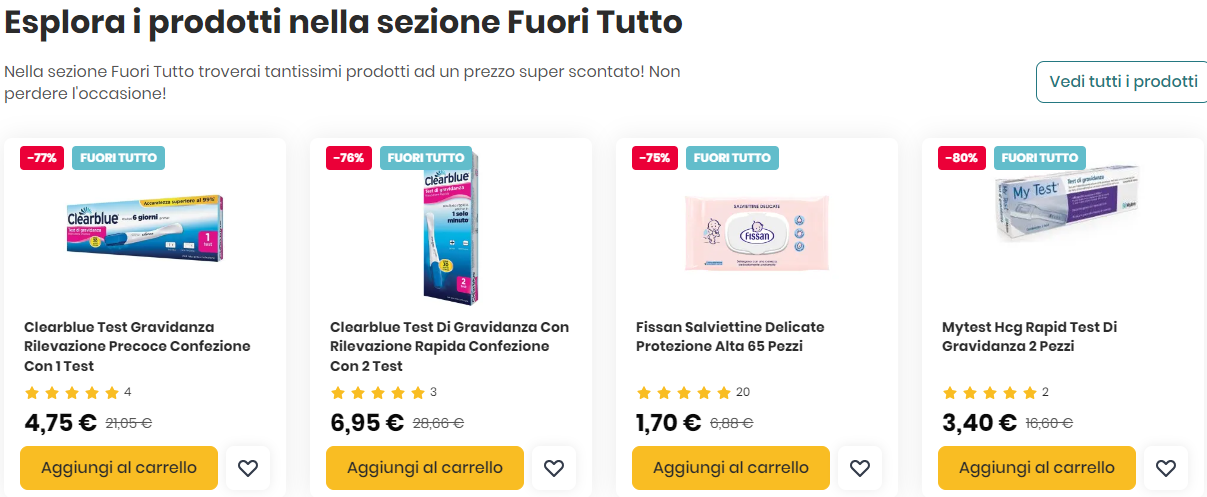Add Clearblue Rilevazione Precoce to wishlist heart

[x=248, y=468]
